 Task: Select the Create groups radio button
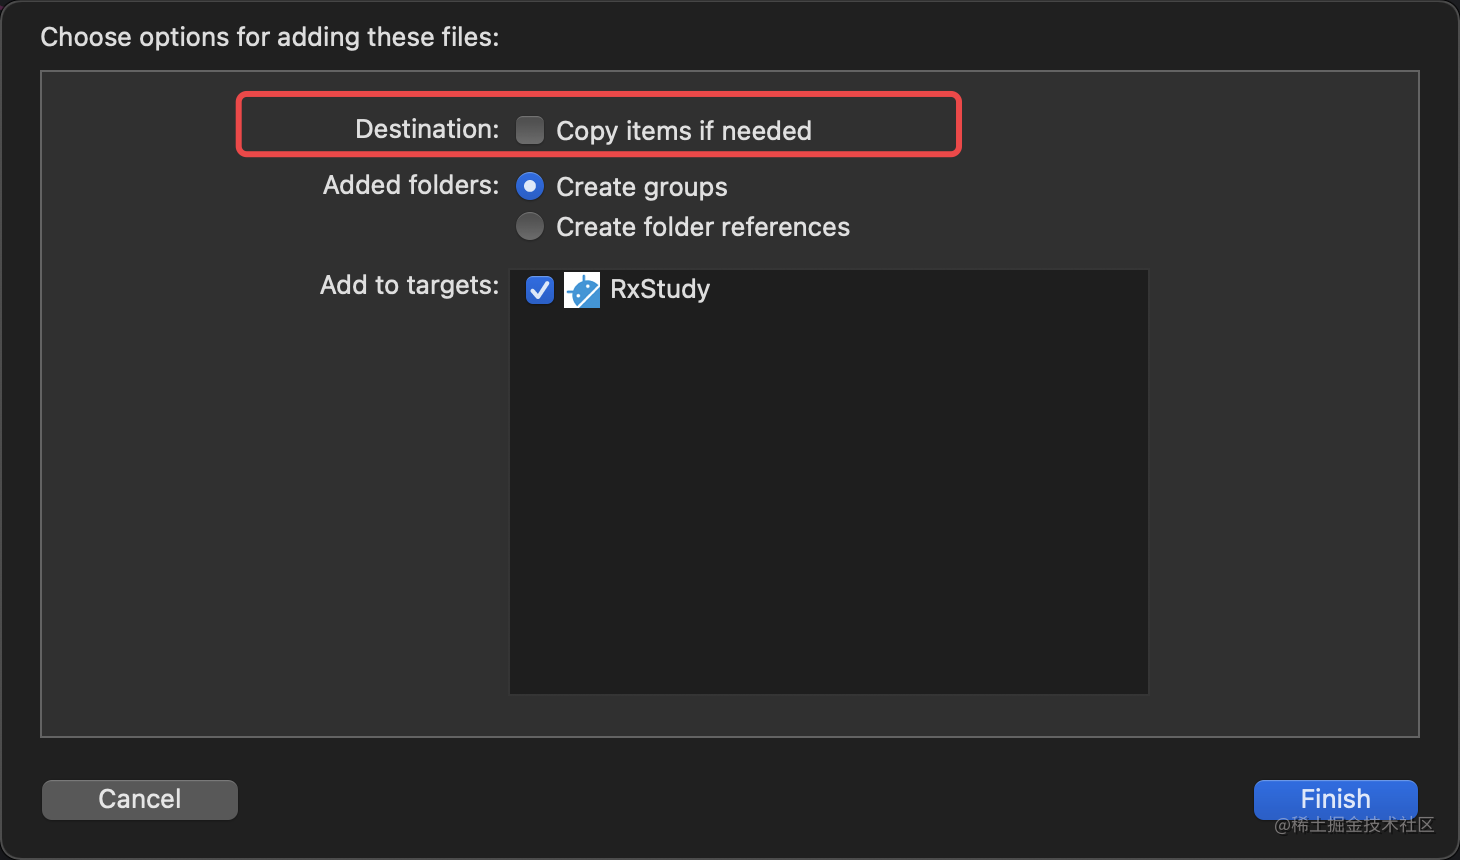(x=530, y=186)
